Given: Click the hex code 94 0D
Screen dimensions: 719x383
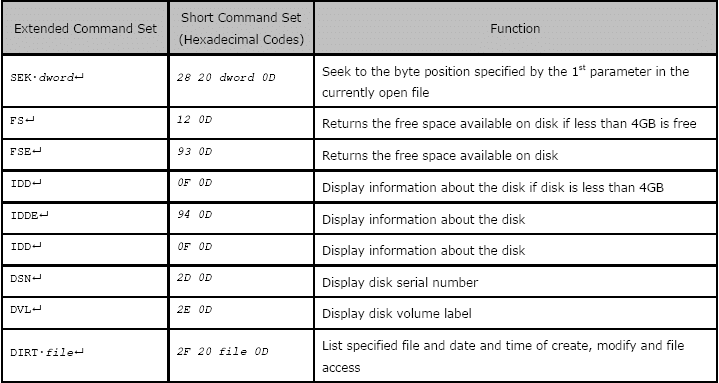Looking at the screenshot, I should pyautogui.click(x=194, y=215).
